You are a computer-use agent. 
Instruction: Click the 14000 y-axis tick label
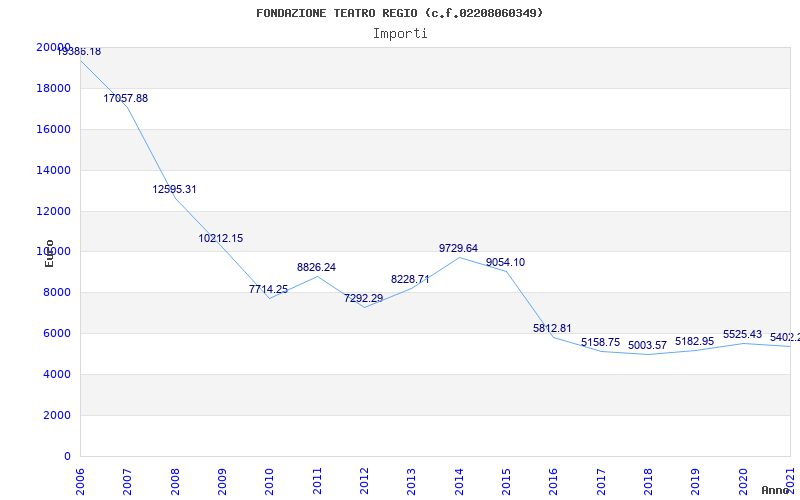54,170
